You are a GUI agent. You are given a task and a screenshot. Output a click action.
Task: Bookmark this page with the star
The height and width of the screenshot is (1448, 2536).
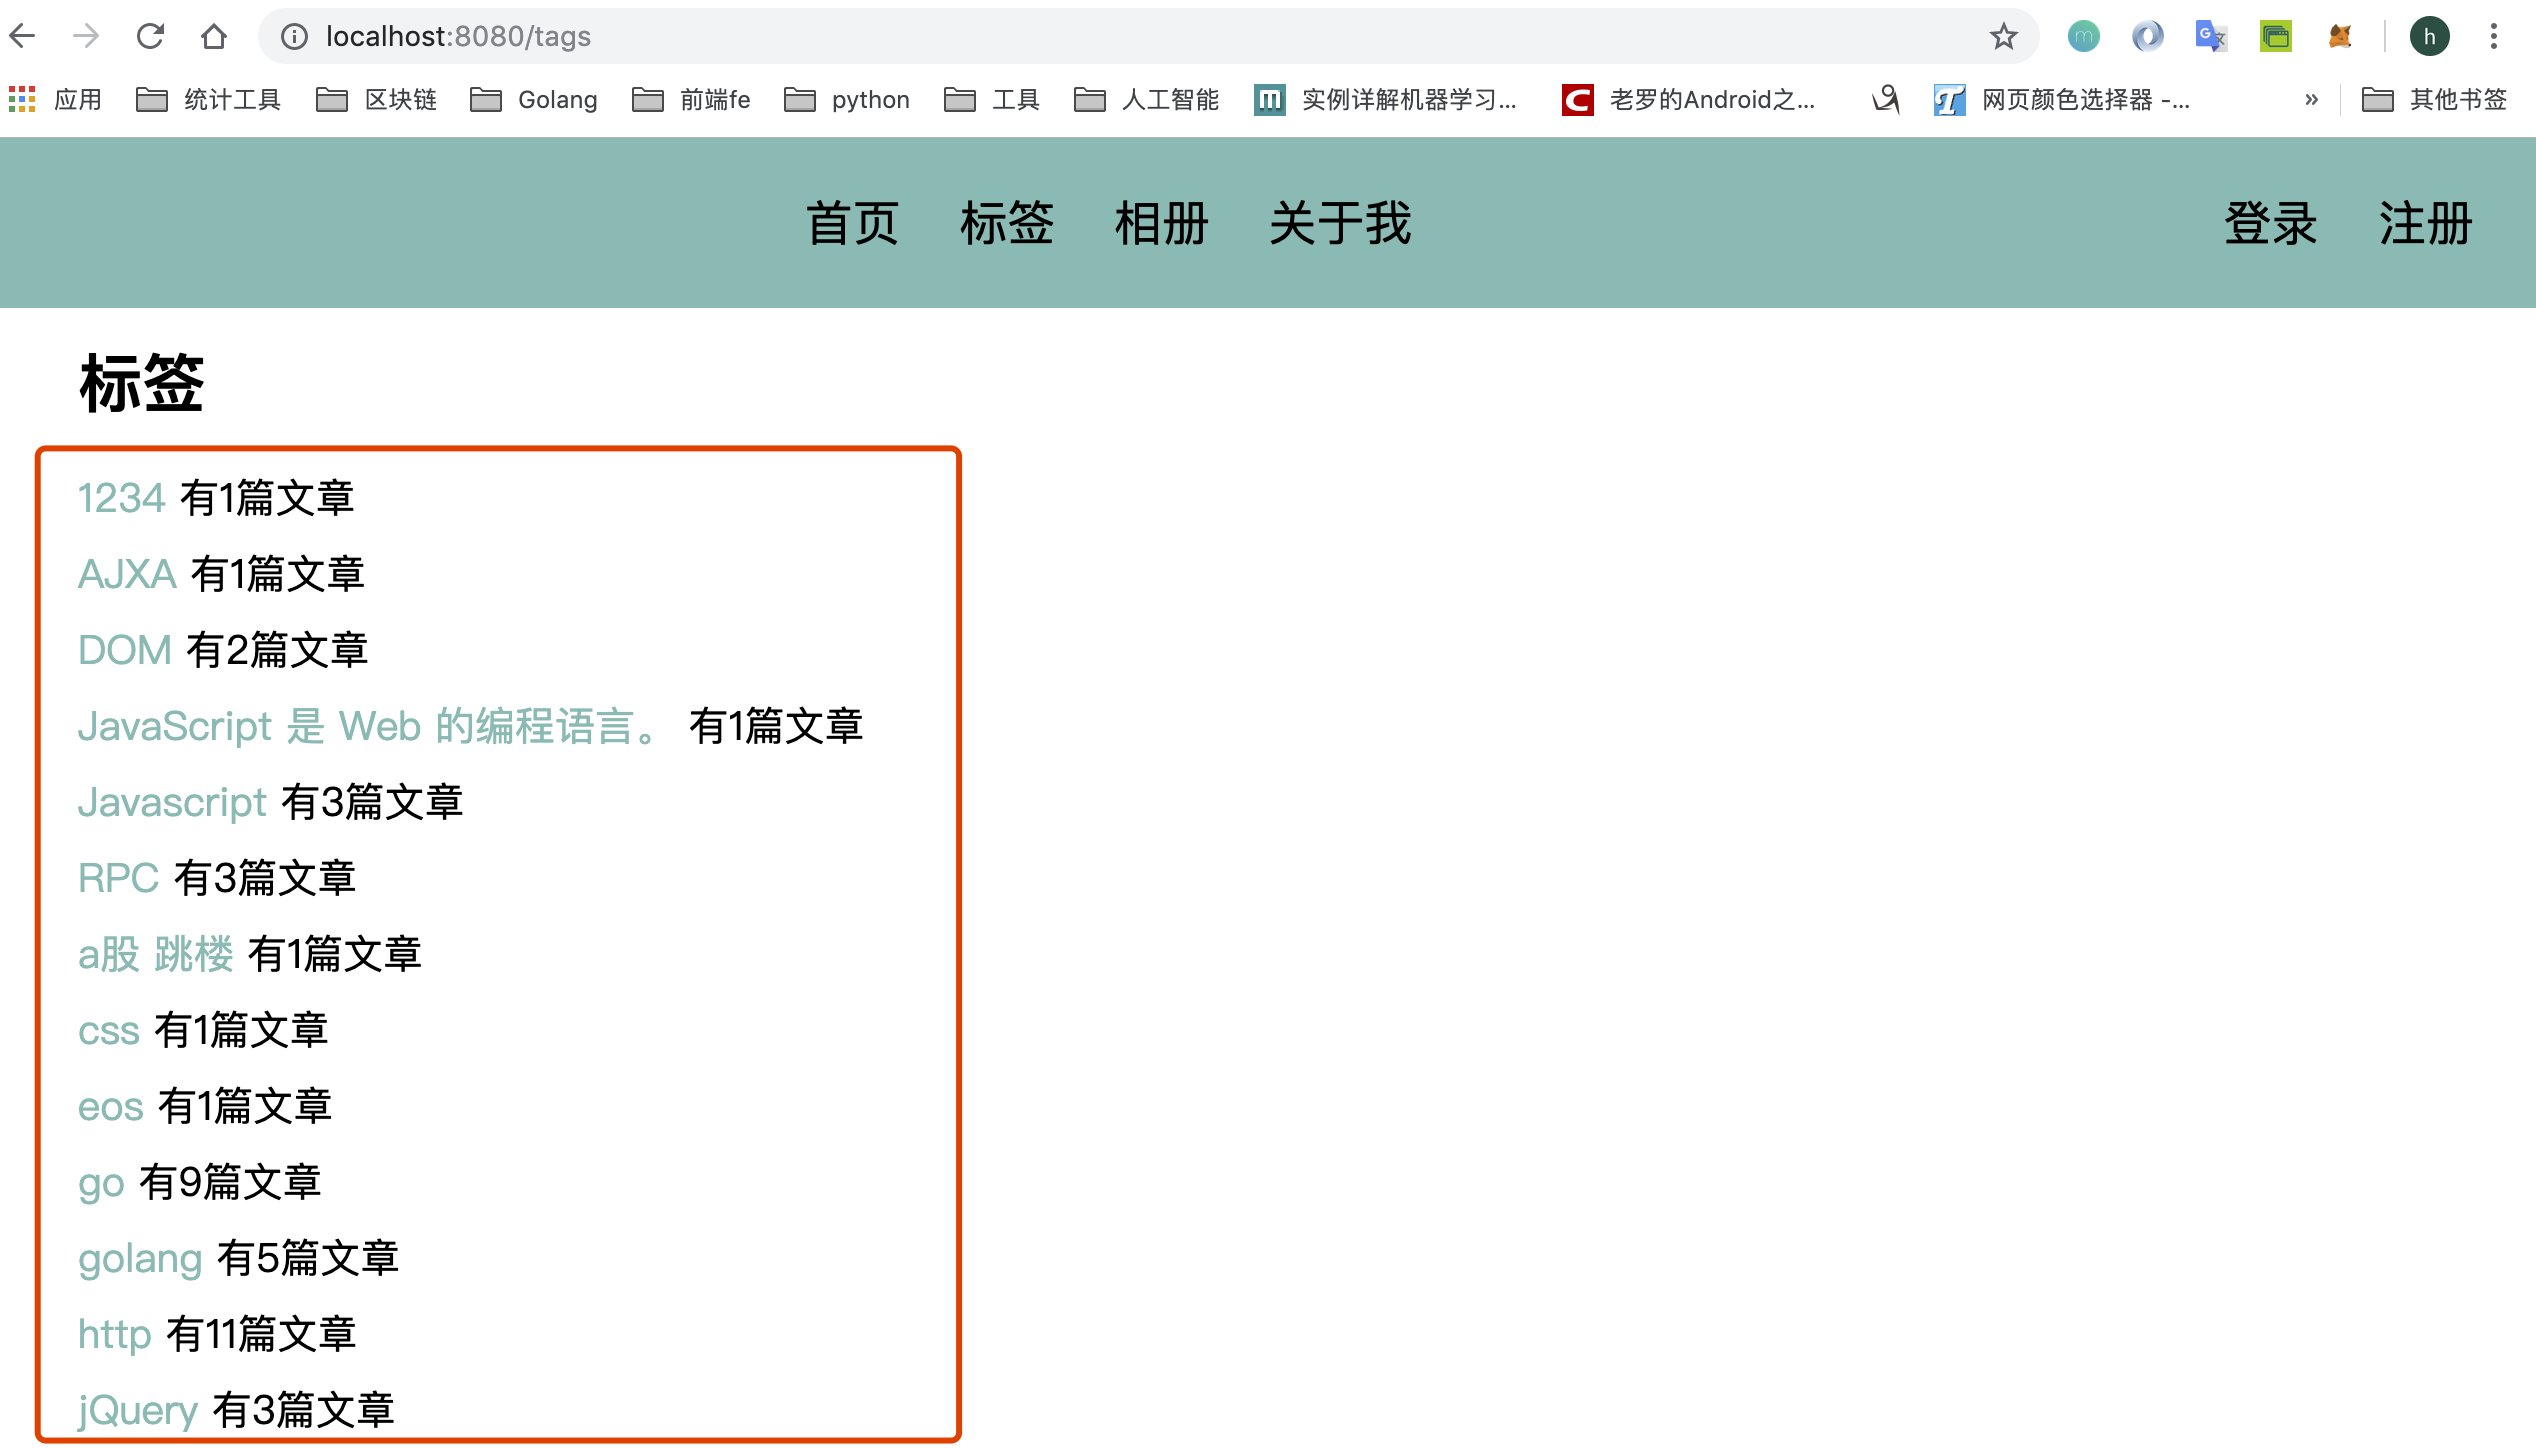click(x=2003, y=36)
